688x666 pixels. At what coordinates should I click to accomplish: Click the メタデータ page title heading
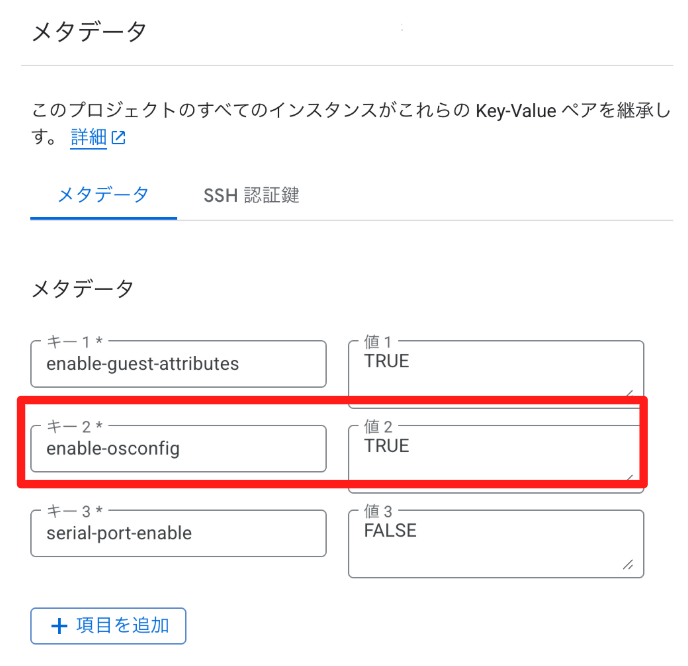89,32
